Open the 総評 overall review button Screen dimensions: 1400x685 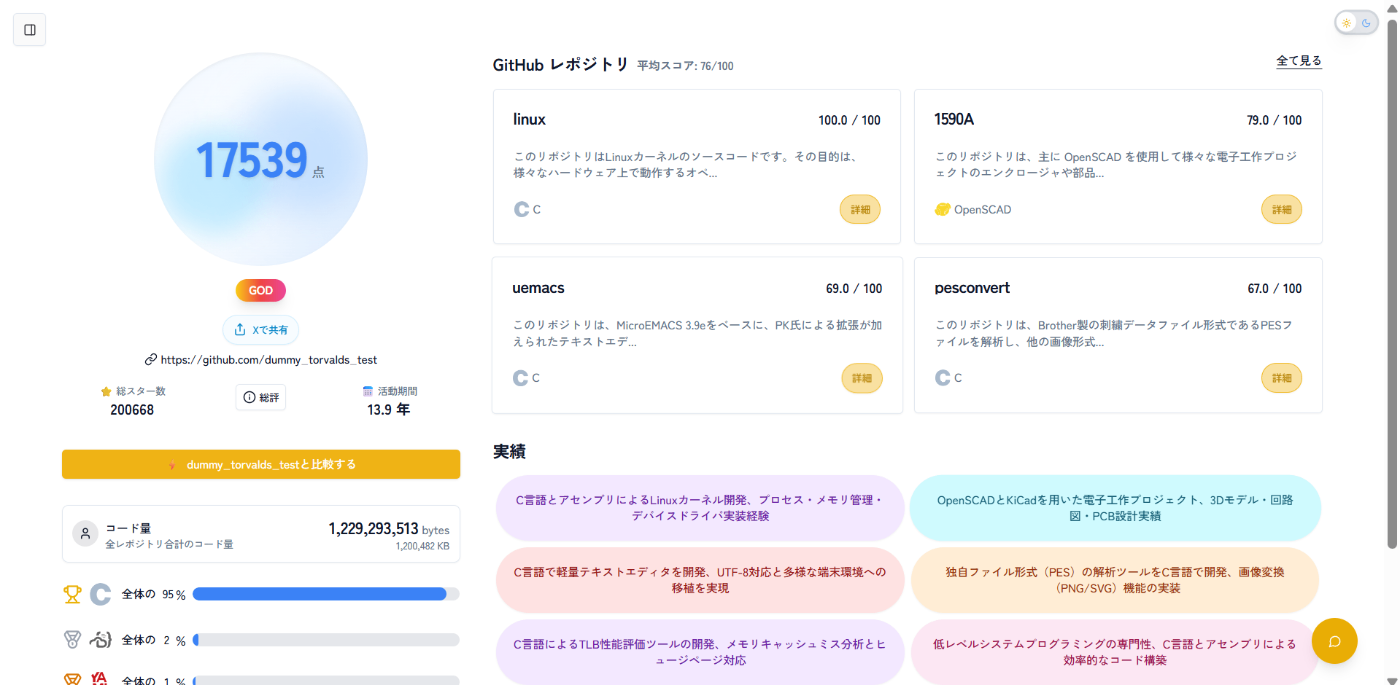click(260, 398)
